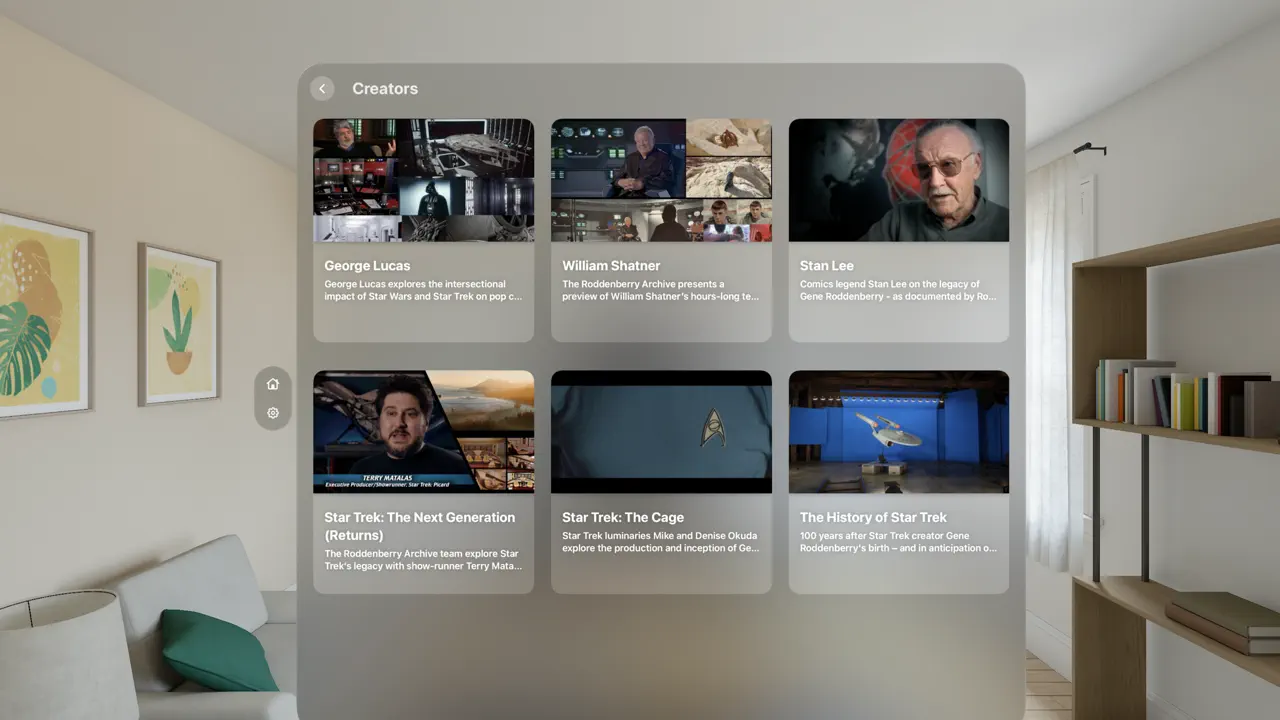Open the Stan Lee video thumbnail

[x=899, y=180]
